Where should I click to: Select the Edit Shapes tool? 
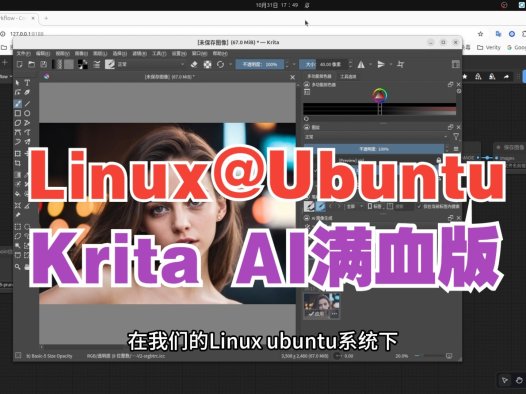tap(17, 93)
